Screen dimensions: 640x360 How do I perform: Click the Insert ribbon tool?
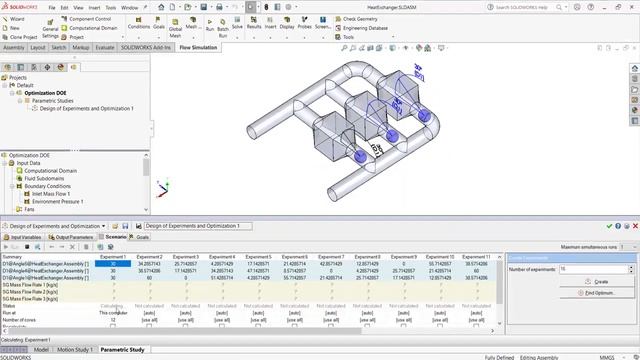tap(270, 23)
